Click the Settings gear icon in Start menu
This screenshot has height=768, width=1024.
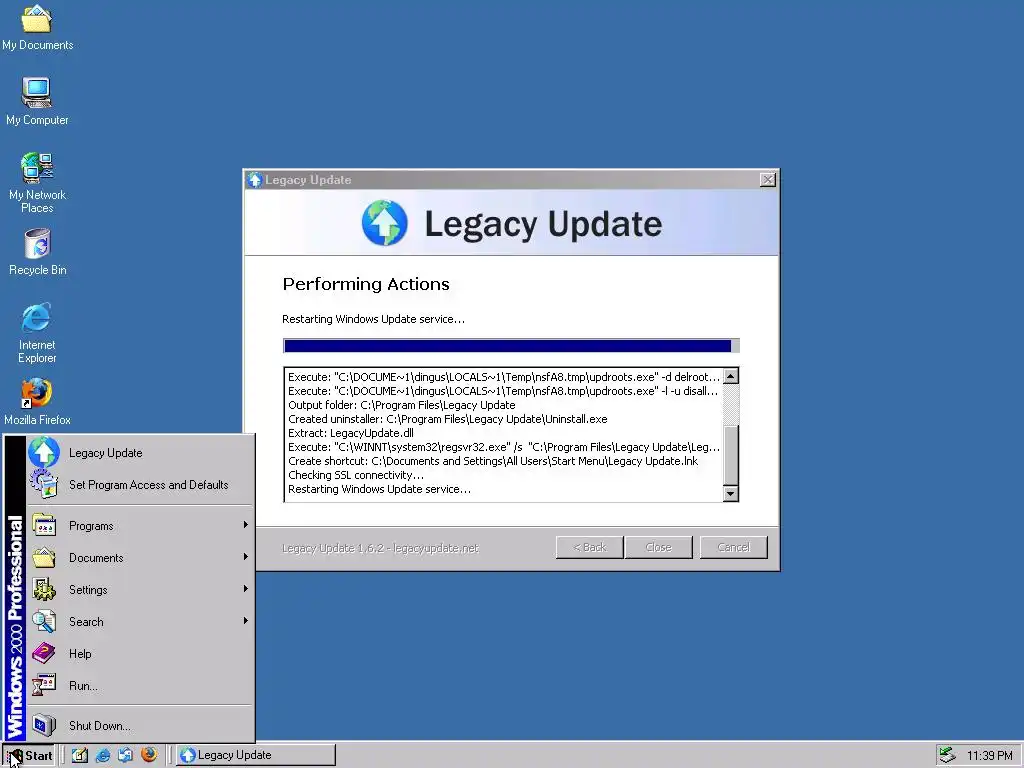(x=44, y=589)
